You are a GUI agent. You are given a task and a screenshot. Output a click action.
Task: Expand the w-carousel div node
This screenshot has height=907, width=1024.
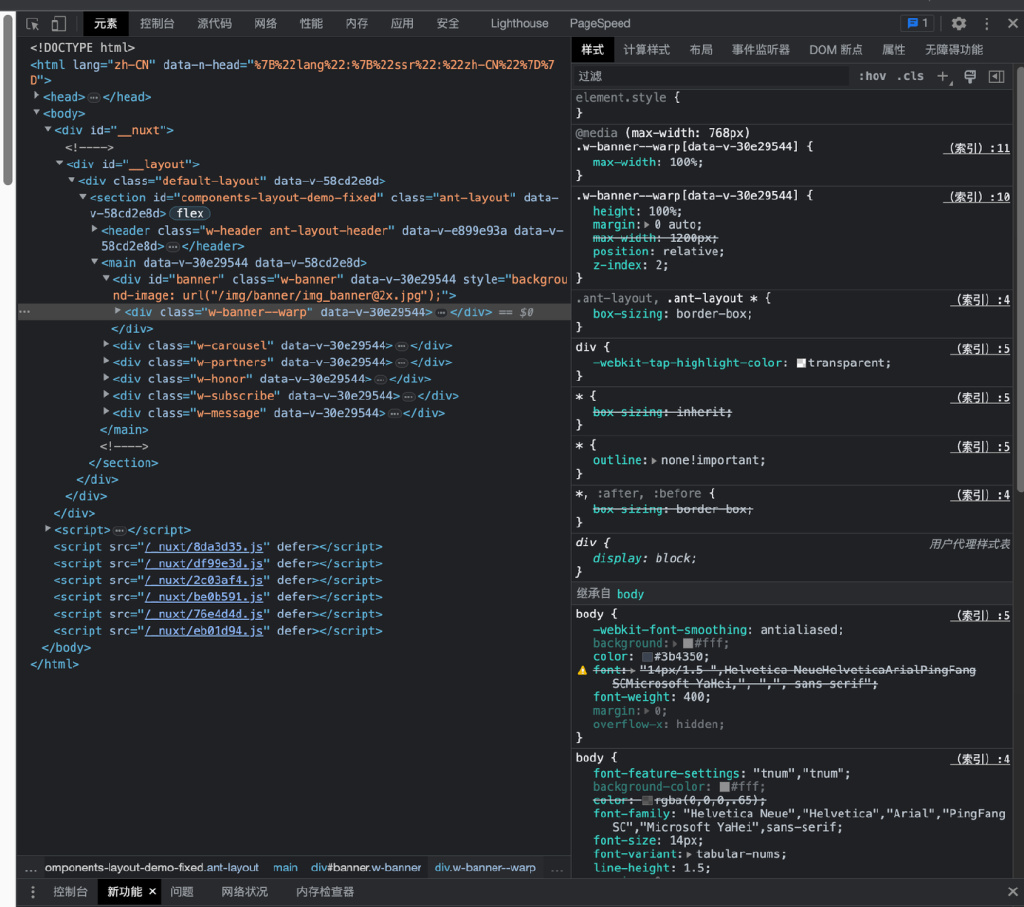[107, 345]
